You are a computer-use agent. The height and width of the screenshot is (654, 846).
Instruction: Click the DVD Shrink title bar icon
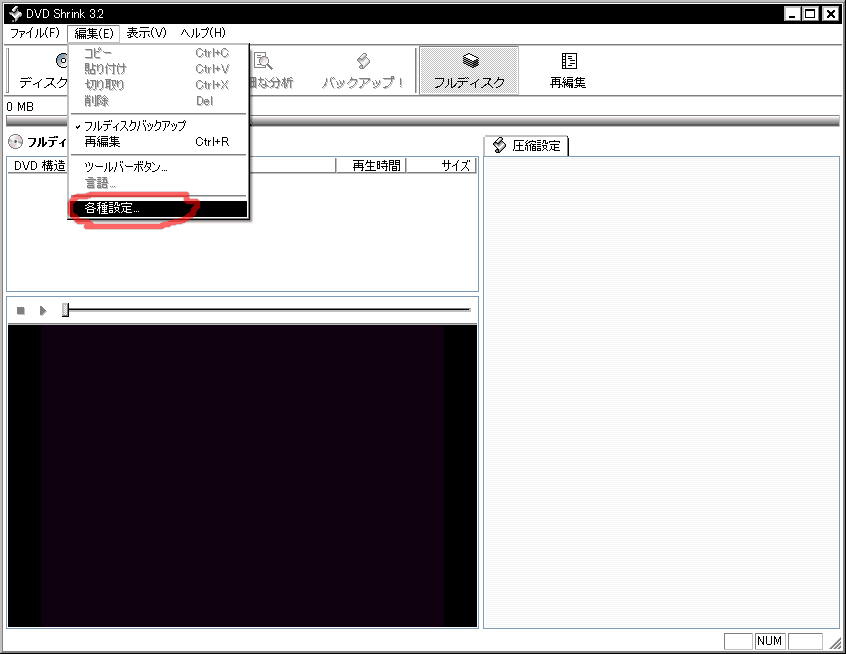click(x=15, y=13)
